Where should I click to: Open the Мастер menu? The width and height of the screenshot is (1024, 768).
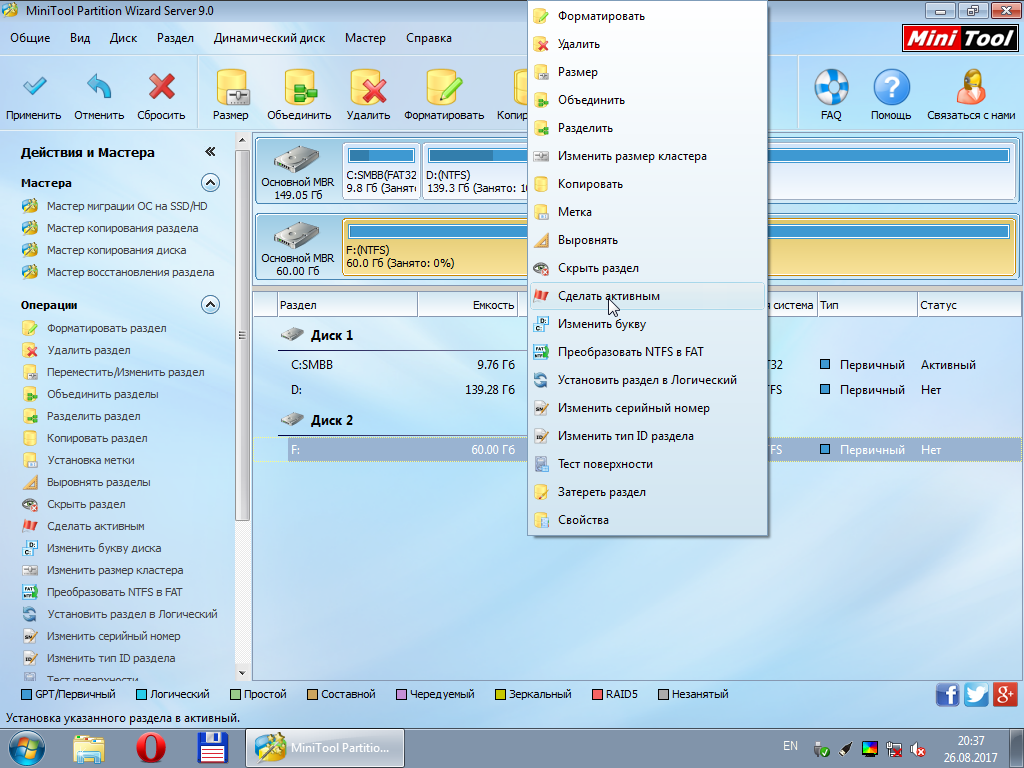click(365, 38)
